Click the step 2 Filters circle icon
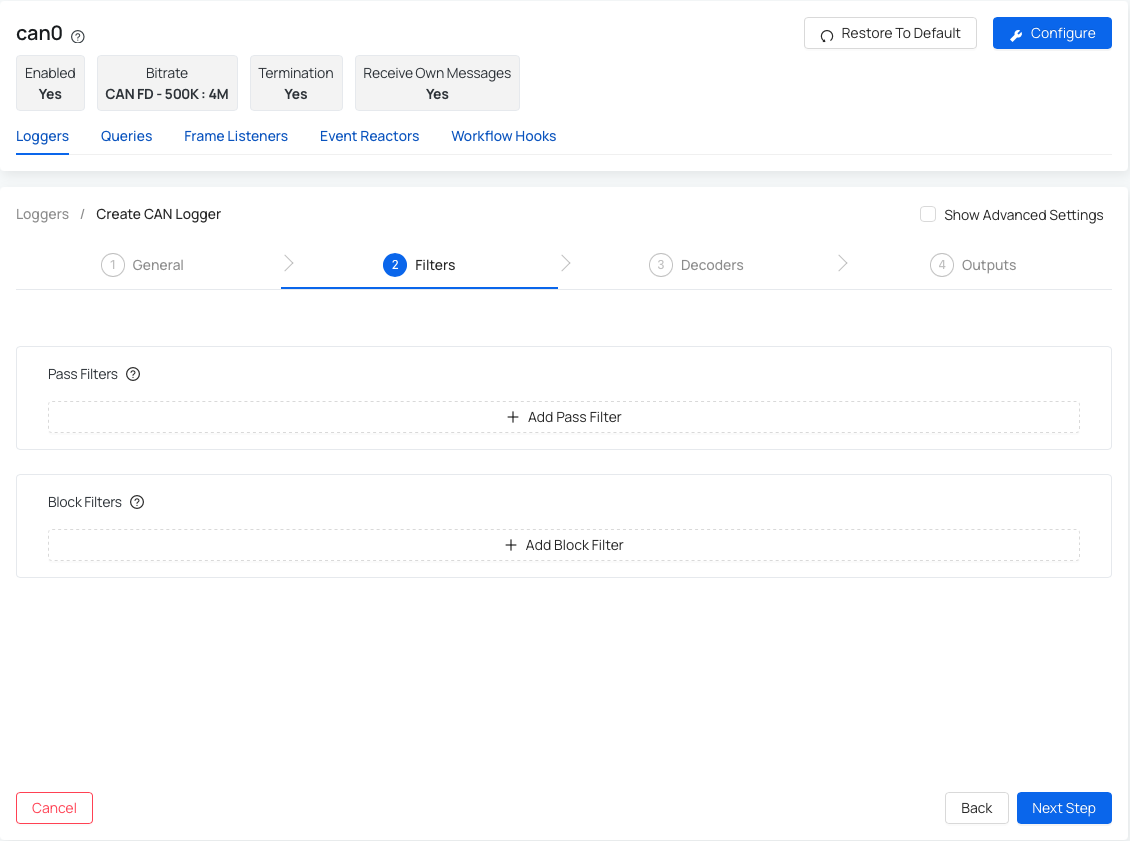 click(394, 265)
